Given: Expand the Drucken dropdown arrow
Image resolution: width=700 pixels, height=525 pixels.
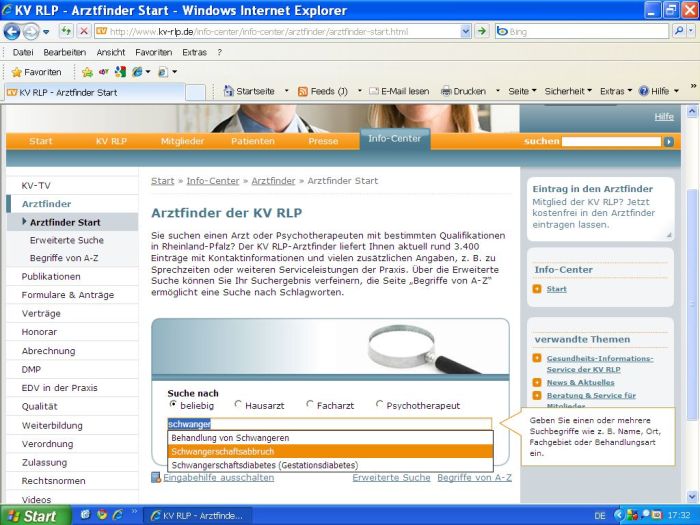Looking at the screenshot, I should tap(498, 91).
